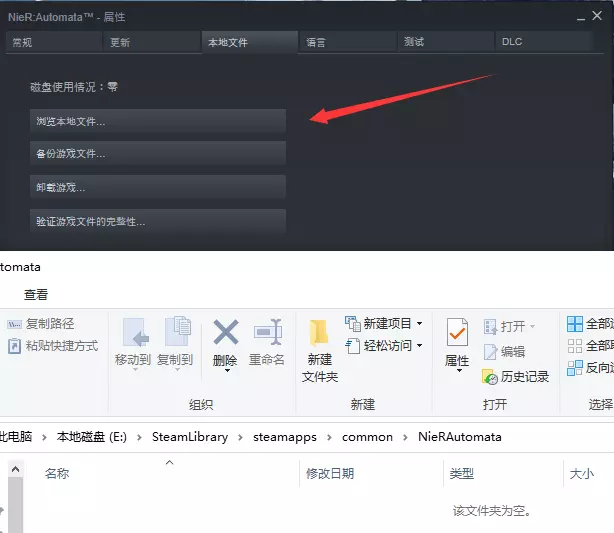This screenshot has height=533, width=614.
Task: Click the 轻松访问 icon
Action: tap(352, 346)
